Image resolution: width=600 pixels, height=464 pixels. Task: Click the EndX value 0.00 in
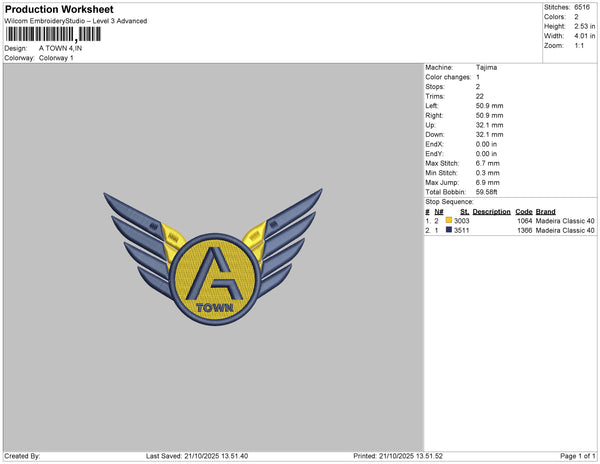[486, 144]
